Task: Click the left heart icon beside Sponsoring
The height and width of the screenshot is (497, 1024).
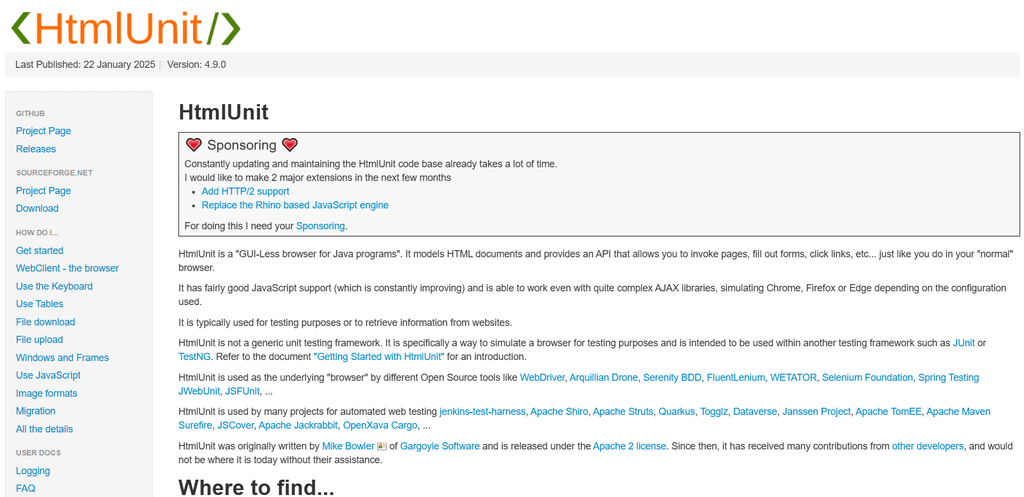Action: click(194, 145)
